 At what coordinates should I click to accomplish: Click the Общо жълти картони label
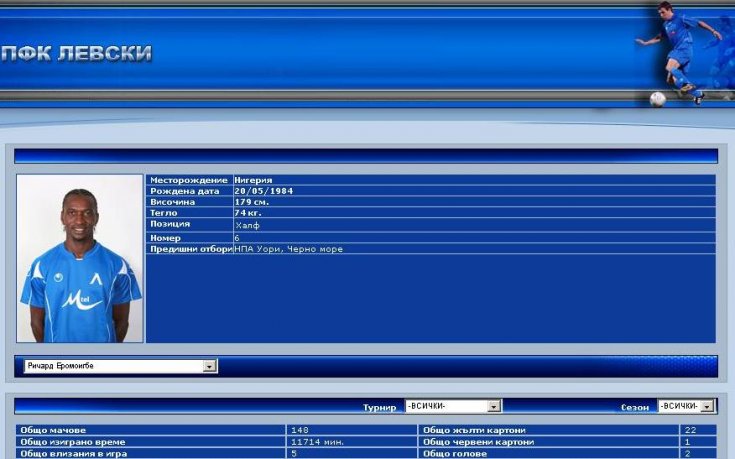click(x=474, y=430)
